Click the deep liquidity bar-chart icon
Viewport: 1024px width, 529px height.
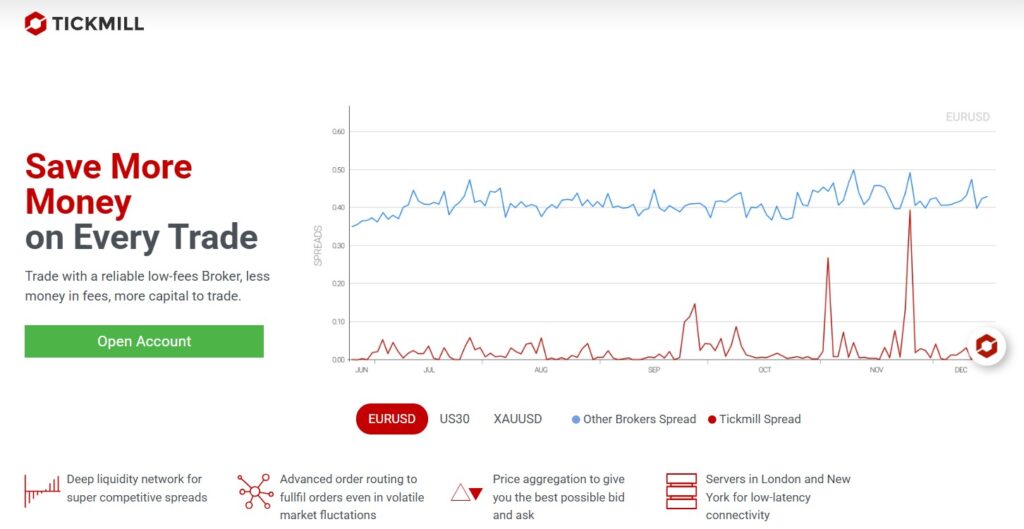tap(42, 490)
